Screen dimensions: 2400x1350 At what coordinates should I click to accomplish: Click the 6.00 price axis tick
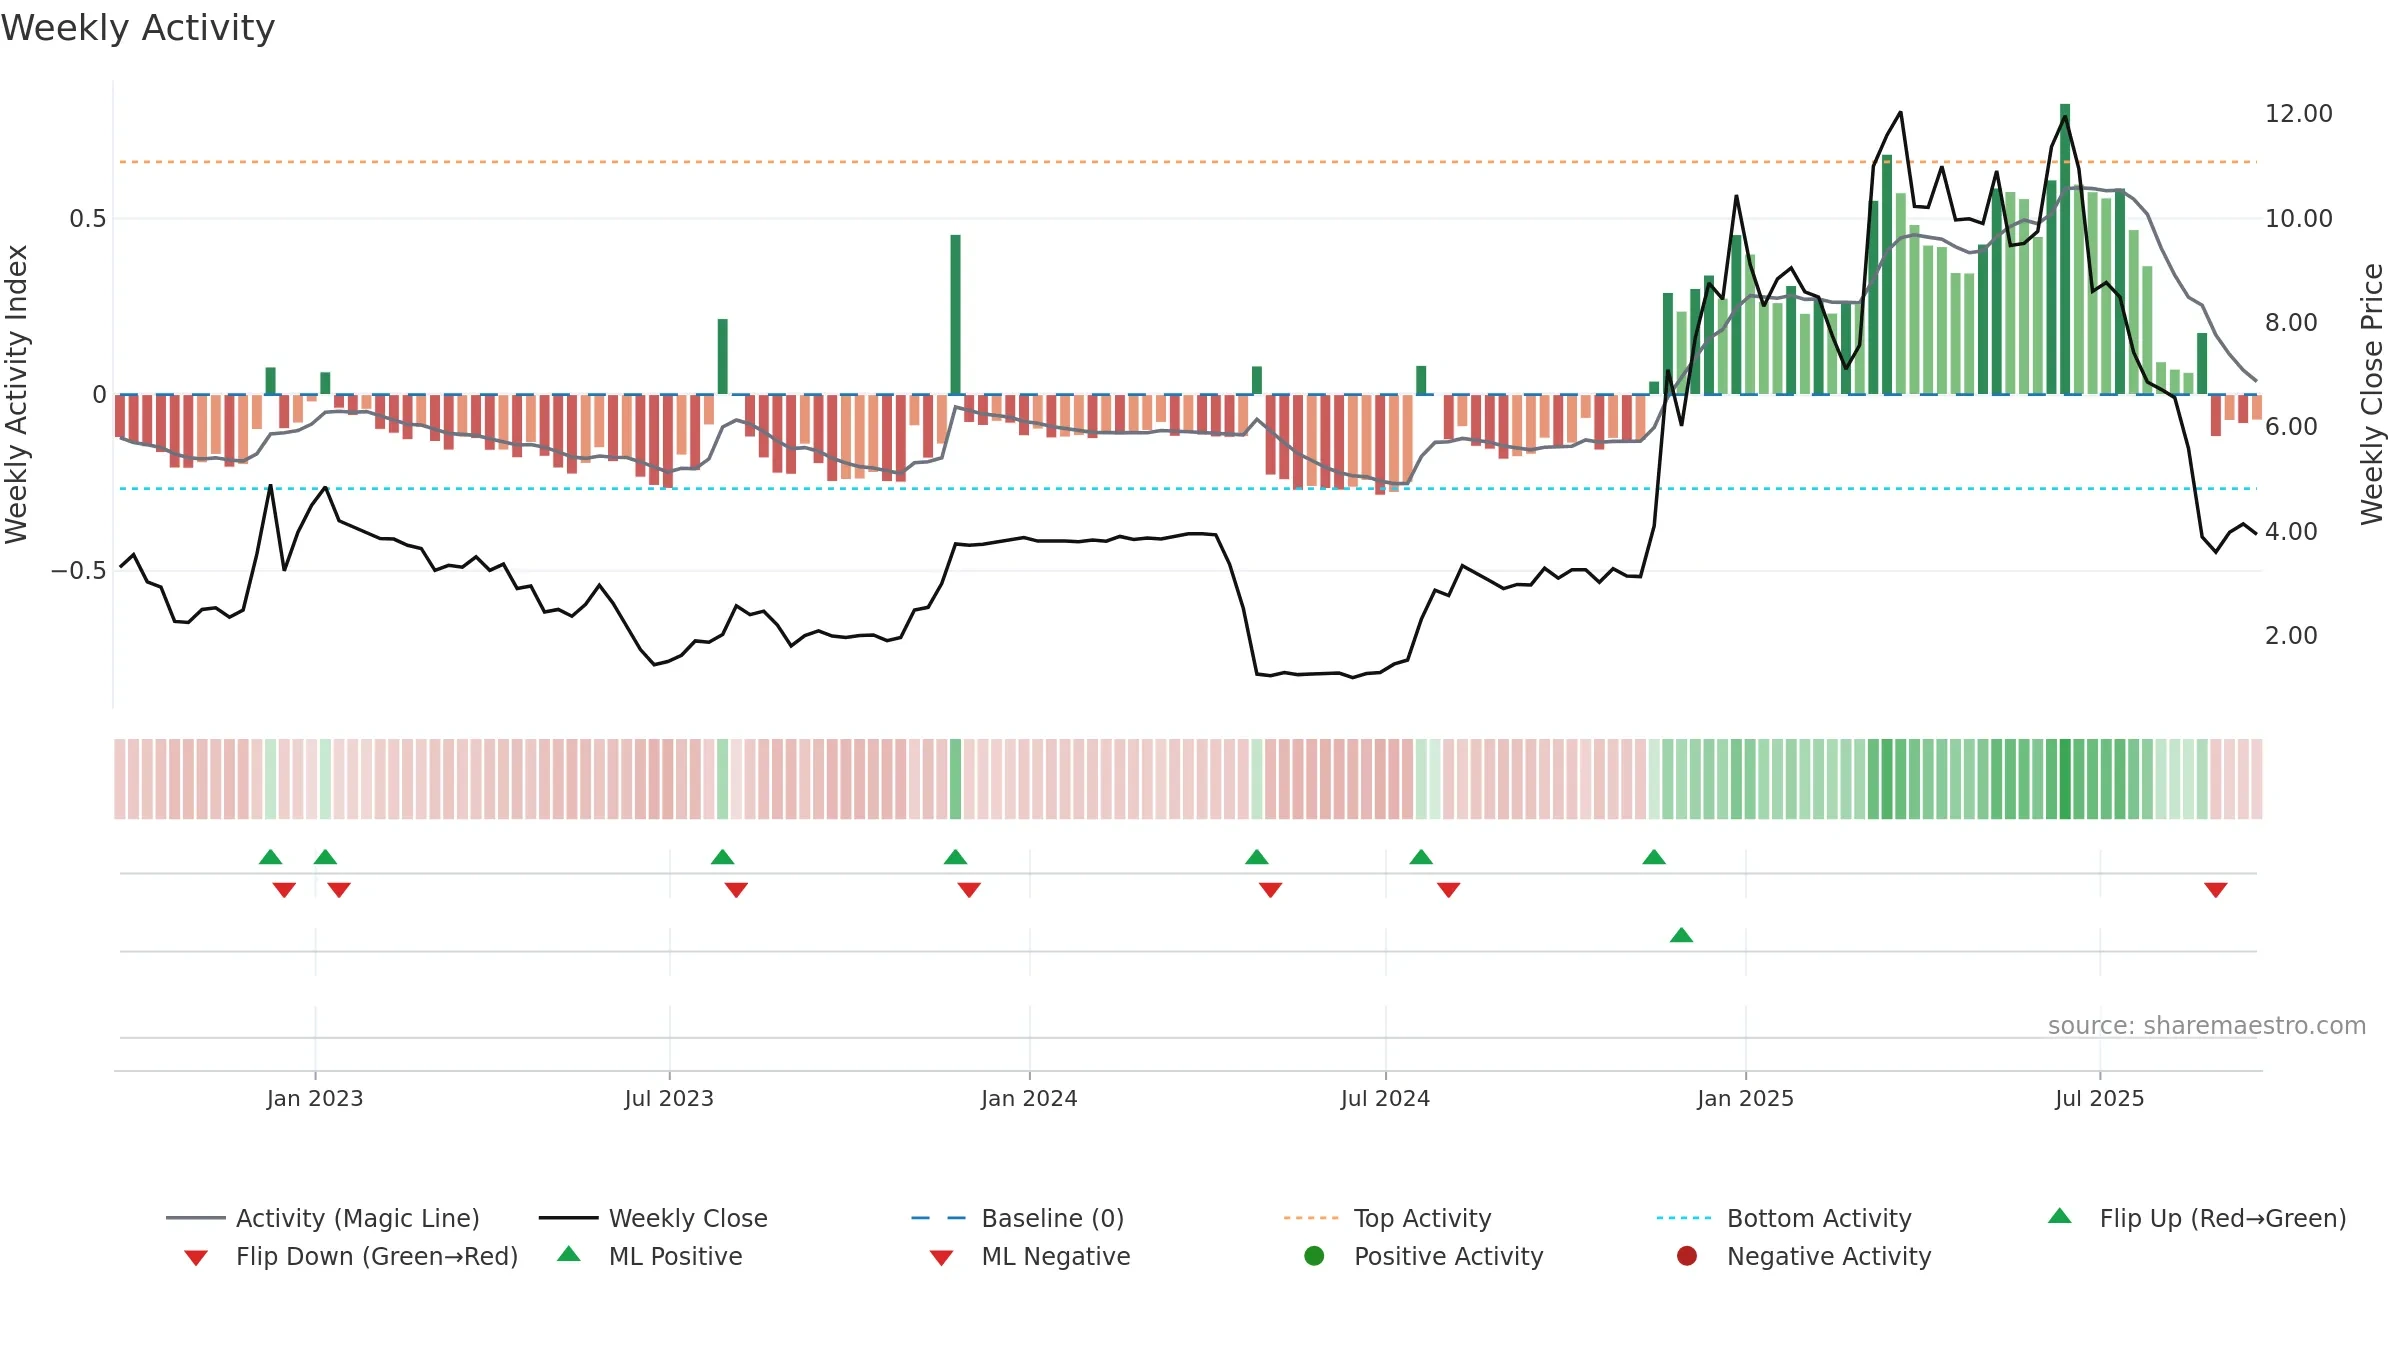coord(2291,427)
